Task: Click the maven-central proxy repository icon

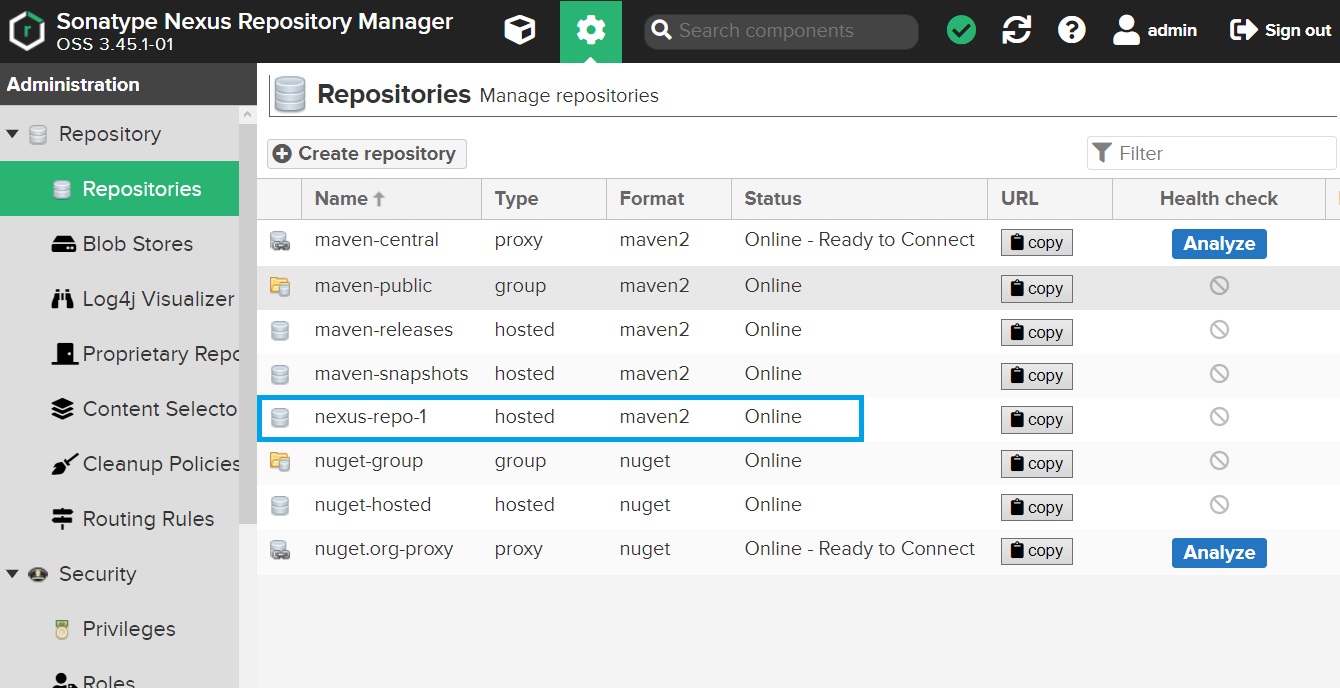Action: [x=280, y=241]
